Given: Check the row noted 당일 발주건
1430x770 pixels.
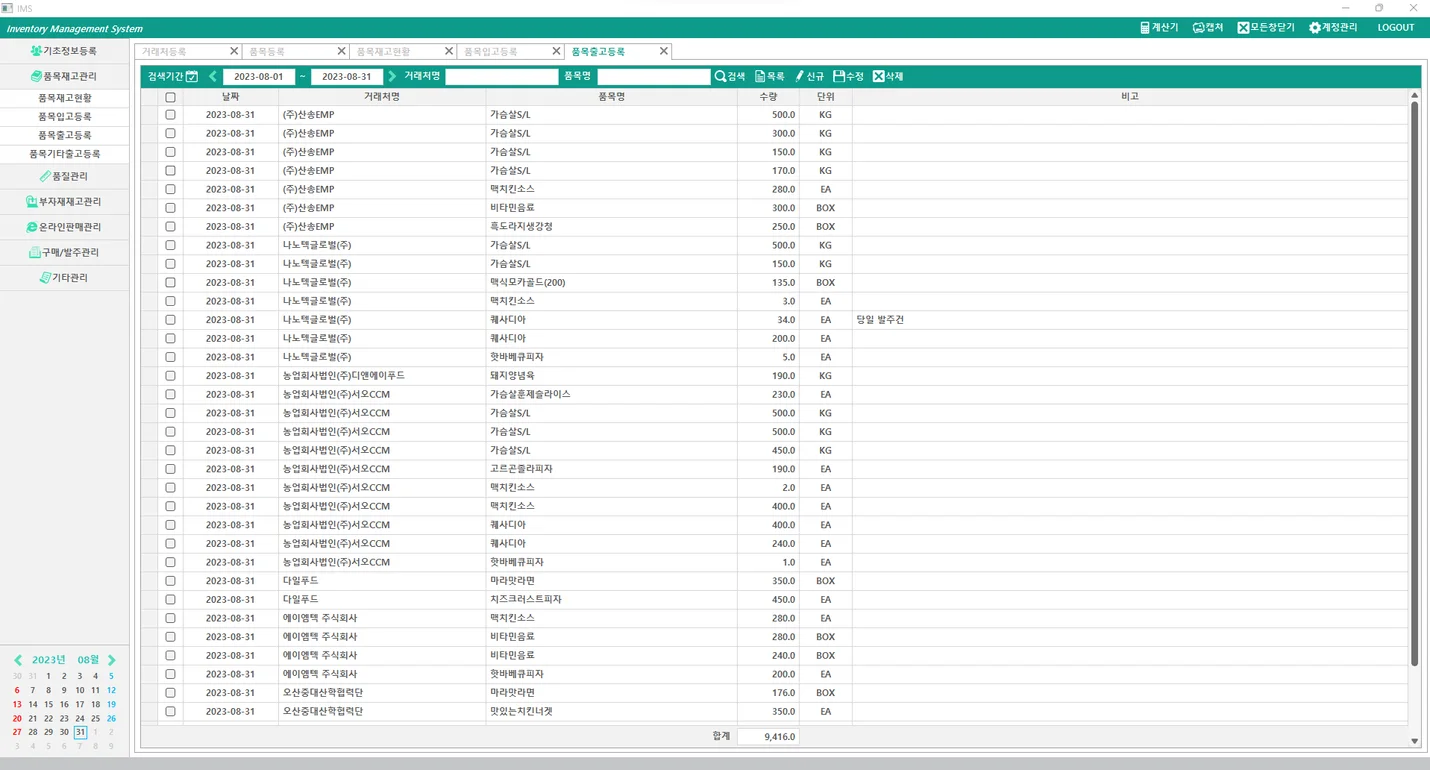Looking at the screenshot, I should tap(170, 319).
